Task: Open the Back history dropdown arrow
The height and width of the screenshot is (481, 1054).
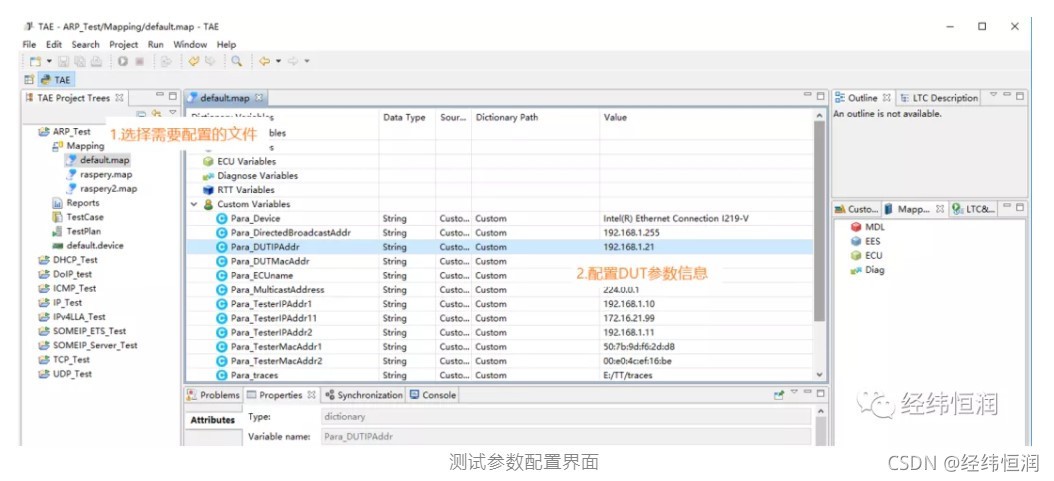Action: point(278,61)
